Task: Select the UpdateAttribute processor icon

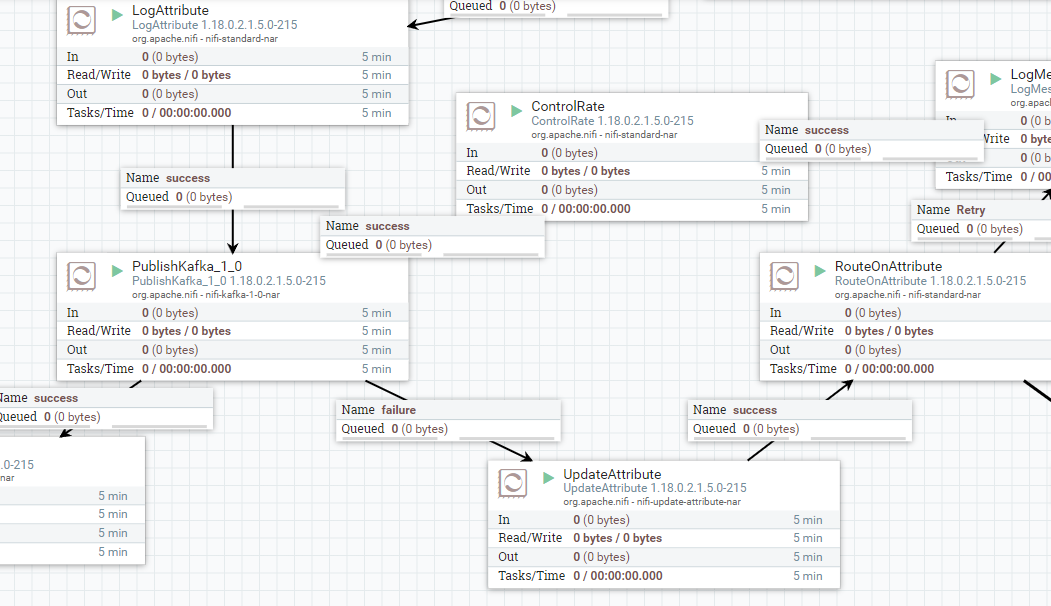Action: [511, 483]
